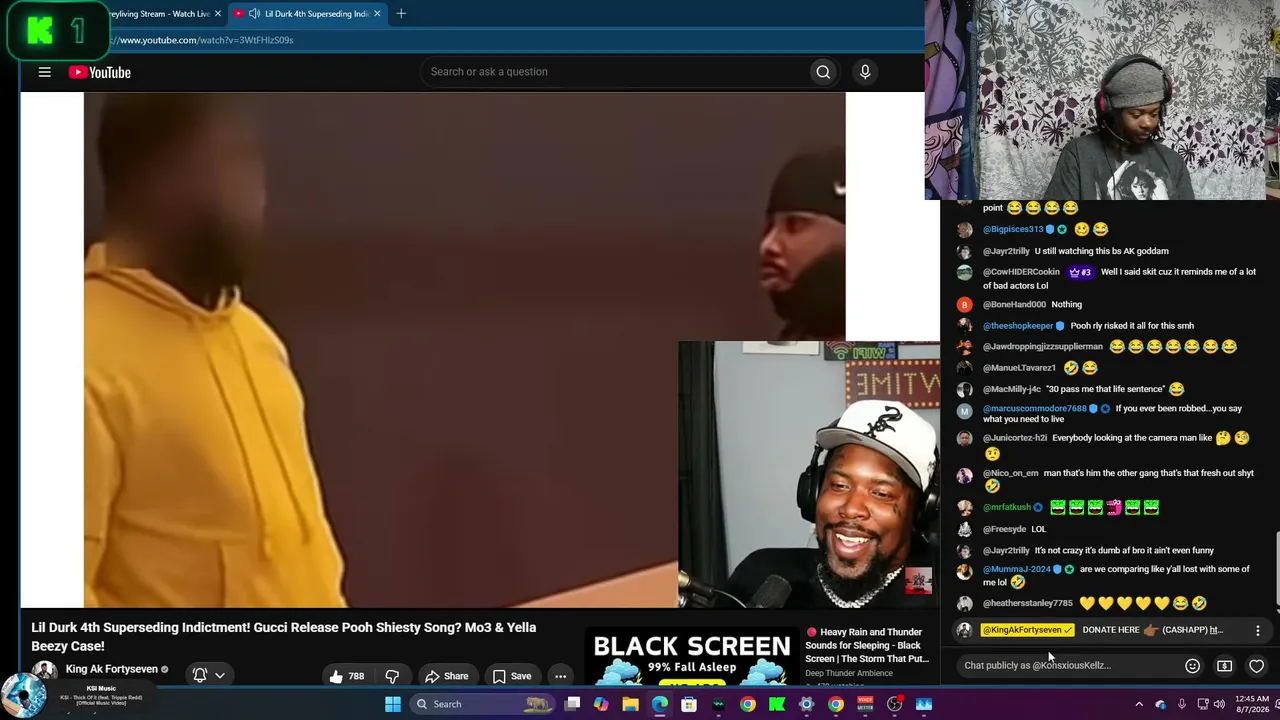Screen dimensions: 1280x720
Task: Open chat user @MummaJ-2024's profile
Action: pos(1018,570)
